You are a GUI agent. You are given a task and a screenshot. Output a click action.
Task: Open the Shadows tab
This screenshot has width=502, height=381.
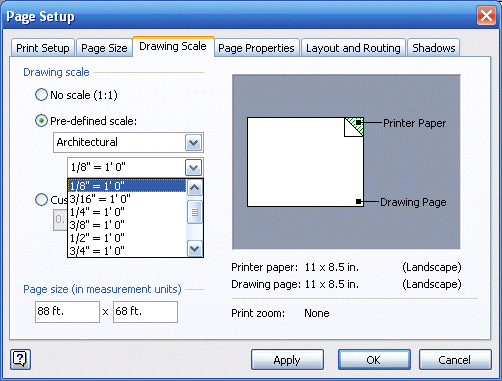click(433, 48)
